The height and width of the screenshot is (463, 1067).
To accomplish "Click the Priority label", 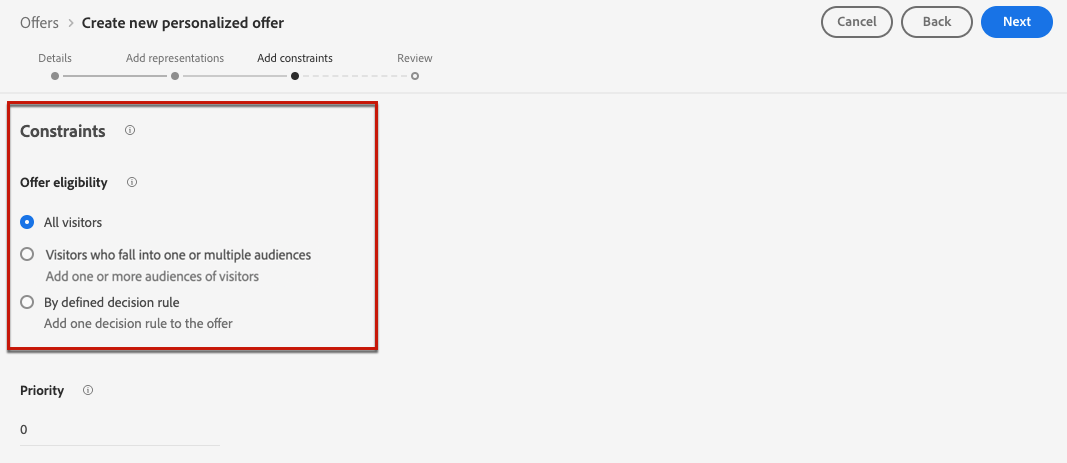I will coord(42,390).
